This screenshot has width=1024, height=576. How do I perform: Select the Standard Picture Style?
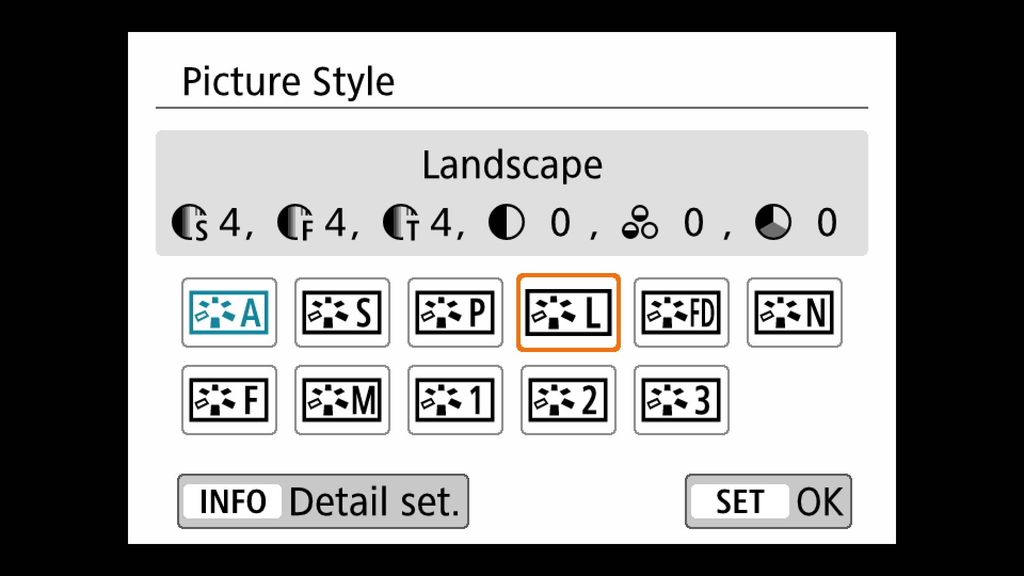341,313
